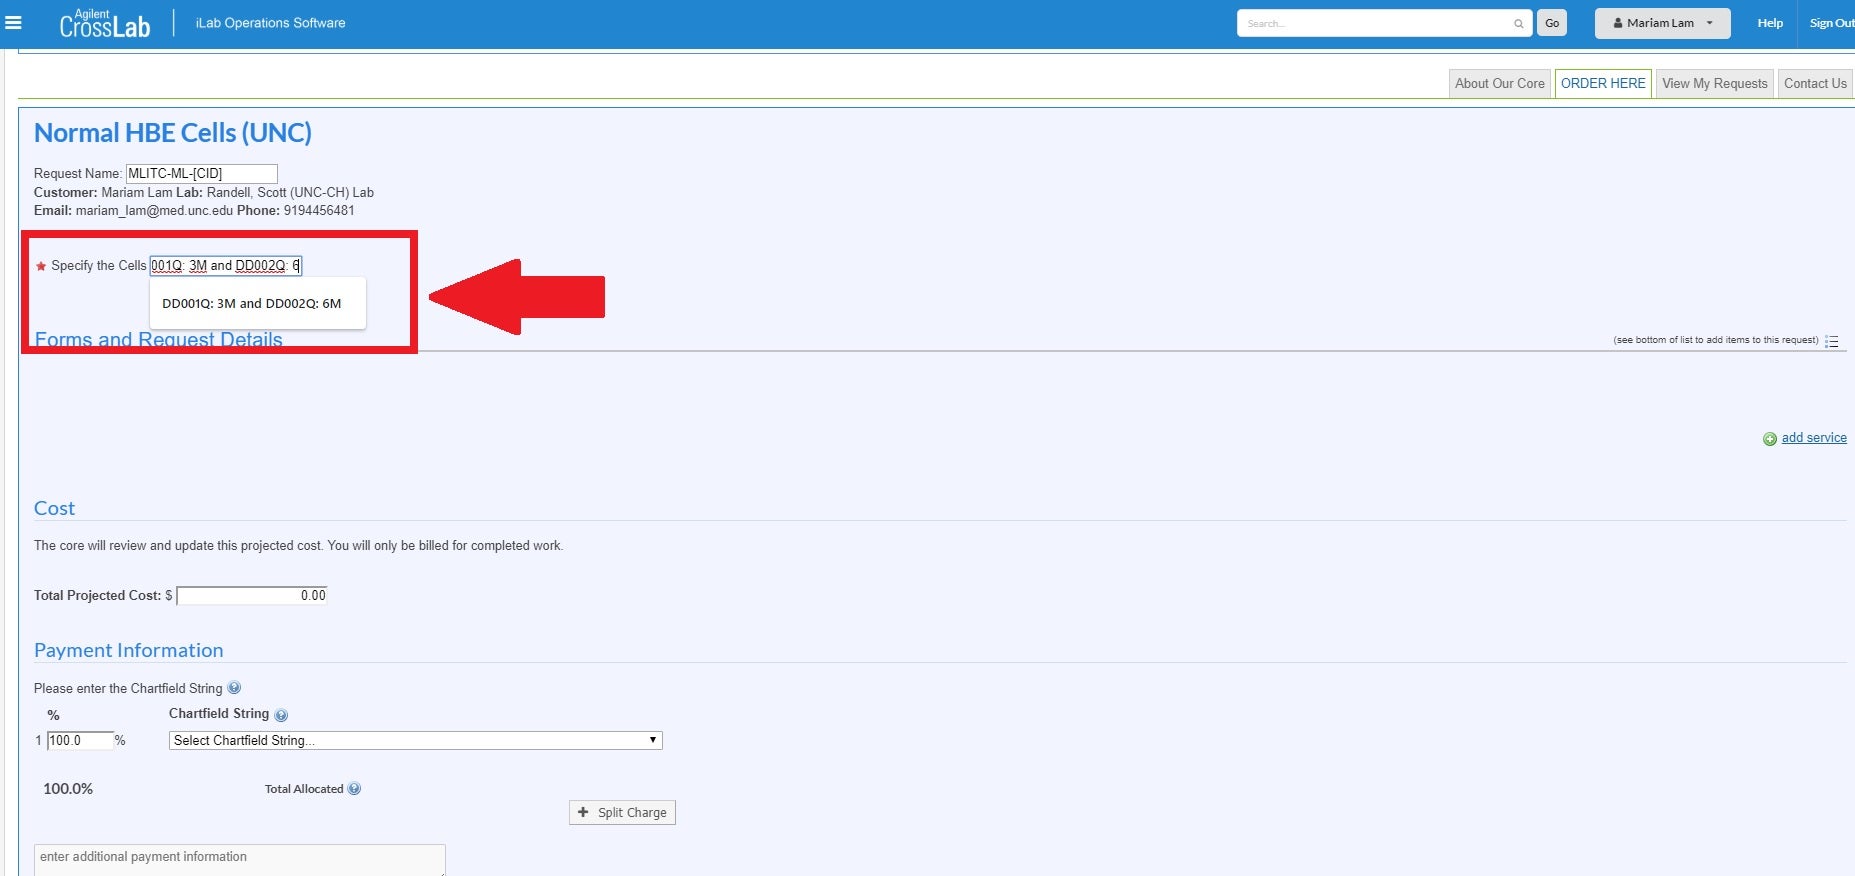This screenshot has width=1855, height=876.
Task: Go to the Contact Us tab
Action: [x=1815, y=84]
